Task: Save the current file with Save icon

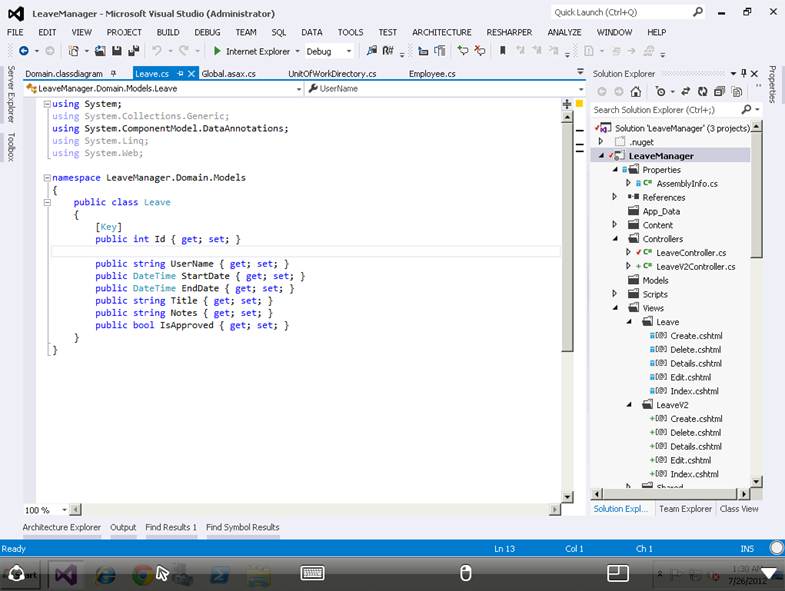Action: click(117, 51)
